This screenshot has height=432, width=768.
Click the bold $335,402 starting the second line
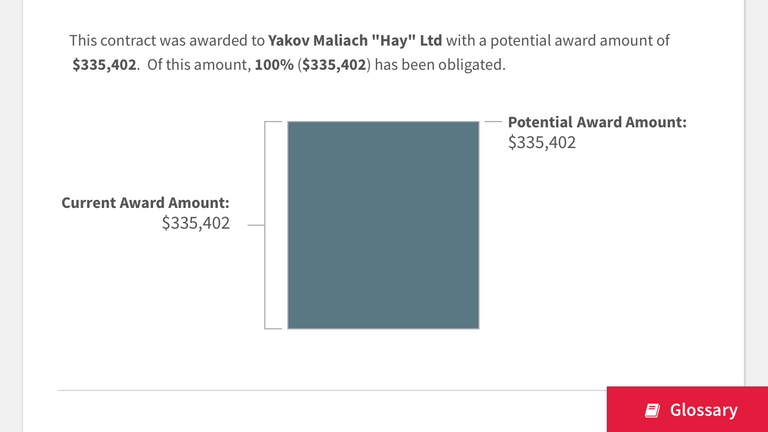[x=104, y=65]
